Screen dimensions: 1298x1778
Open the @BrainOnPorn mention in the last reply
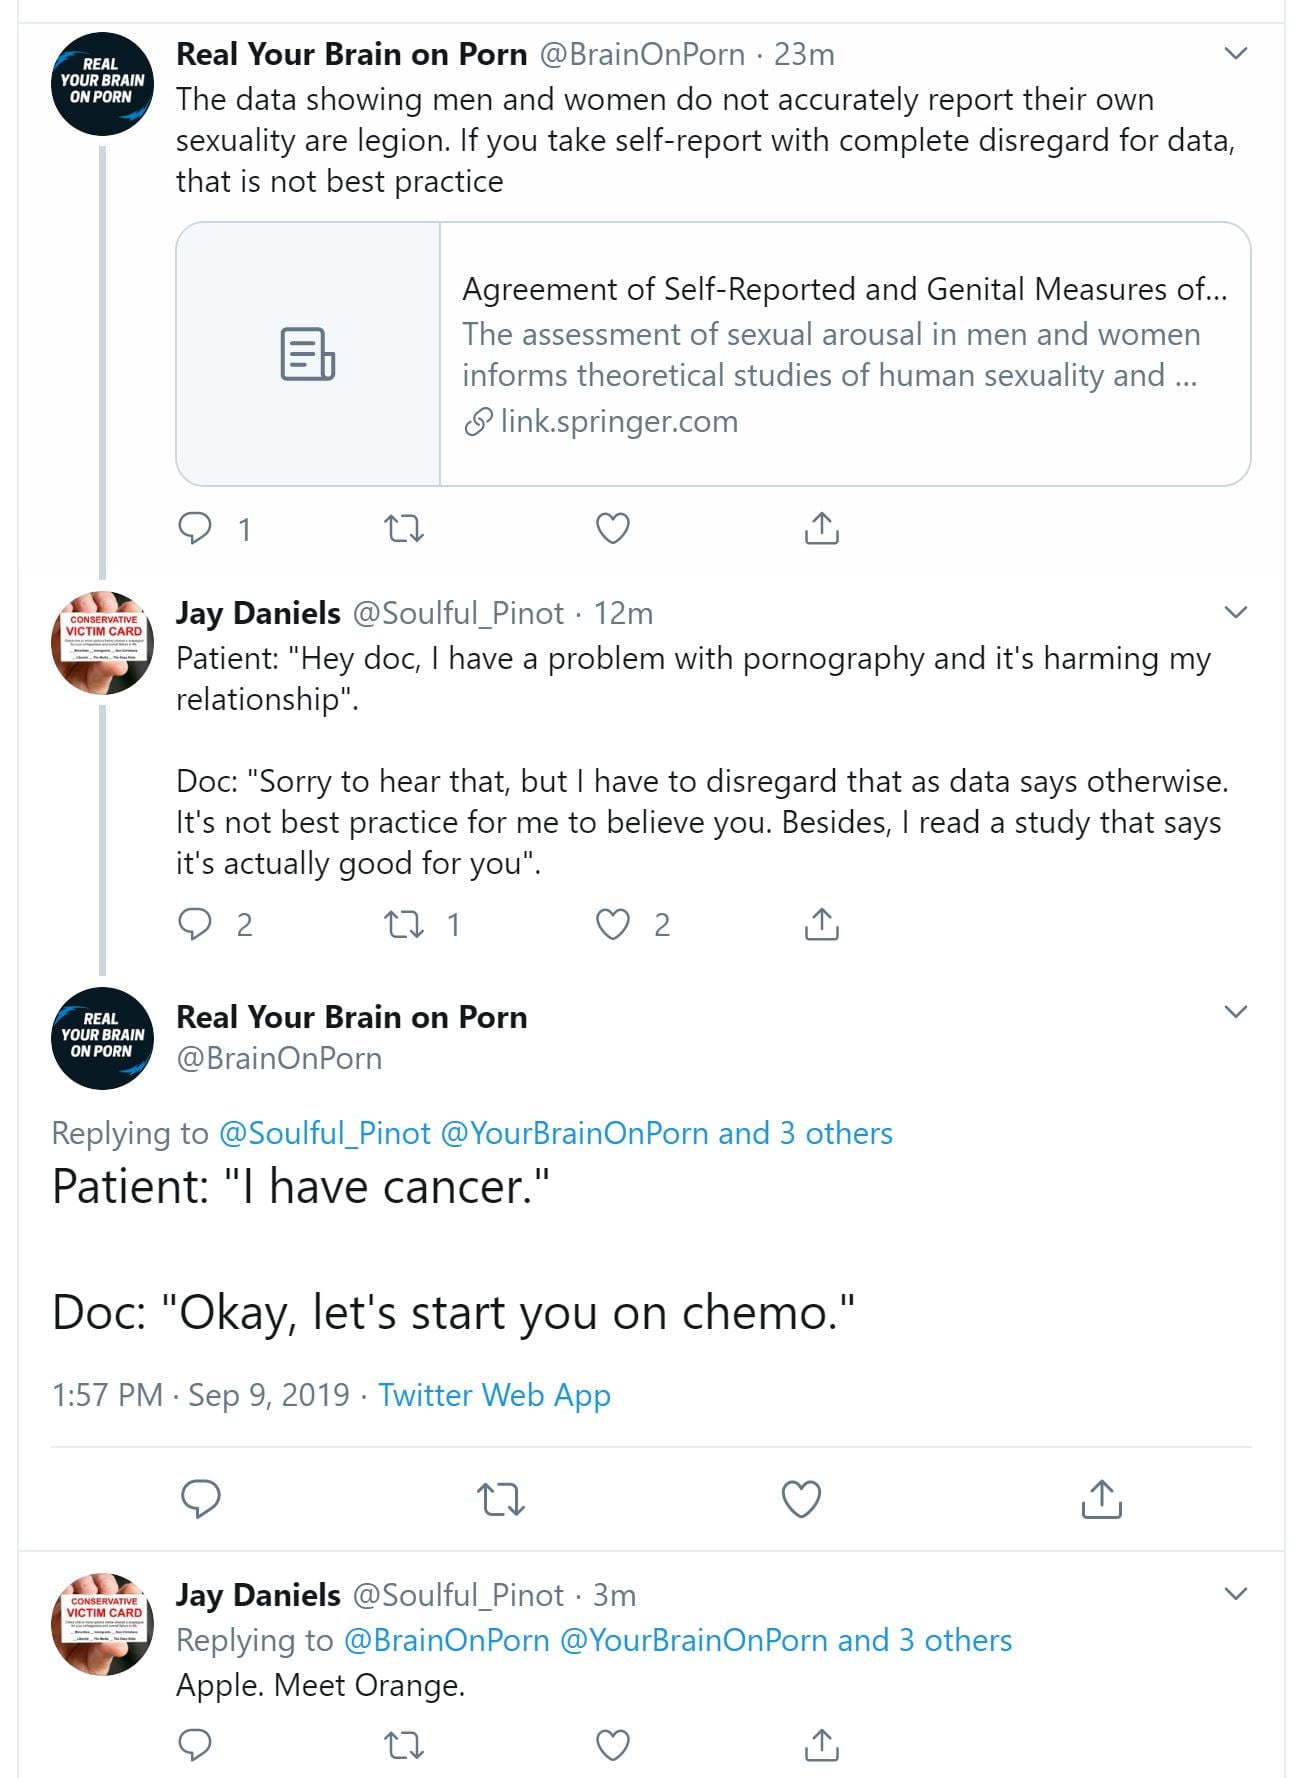click(x=446, y=1640)
